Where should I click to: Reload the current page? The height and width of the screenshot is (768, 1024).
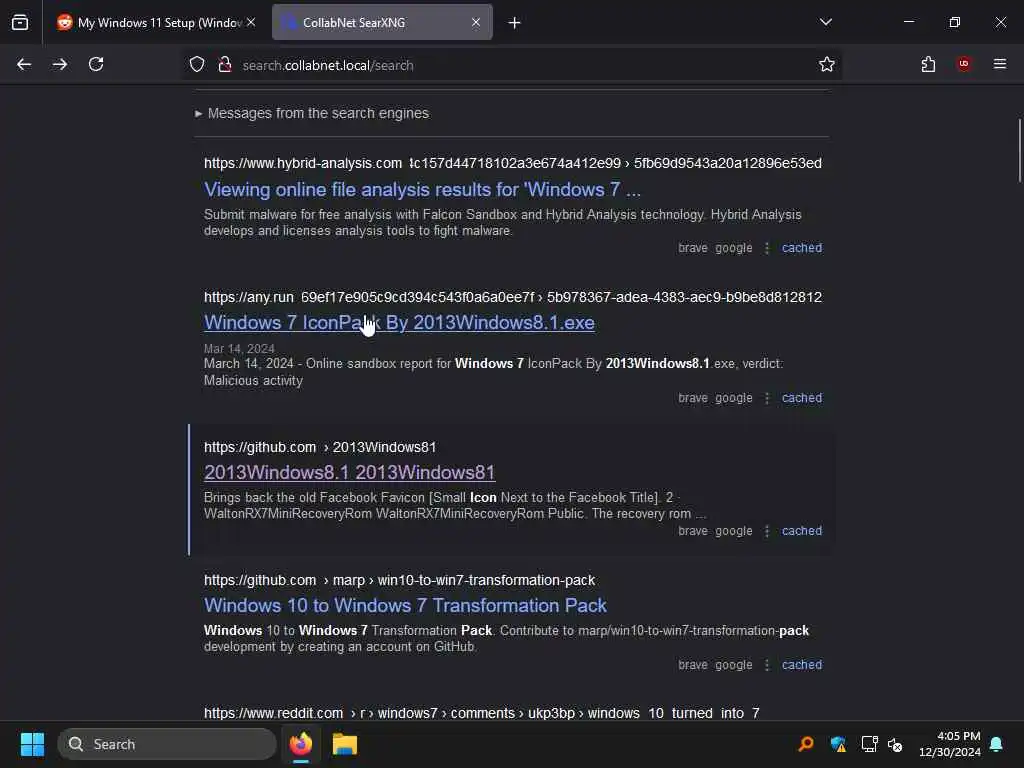[96, 64]
